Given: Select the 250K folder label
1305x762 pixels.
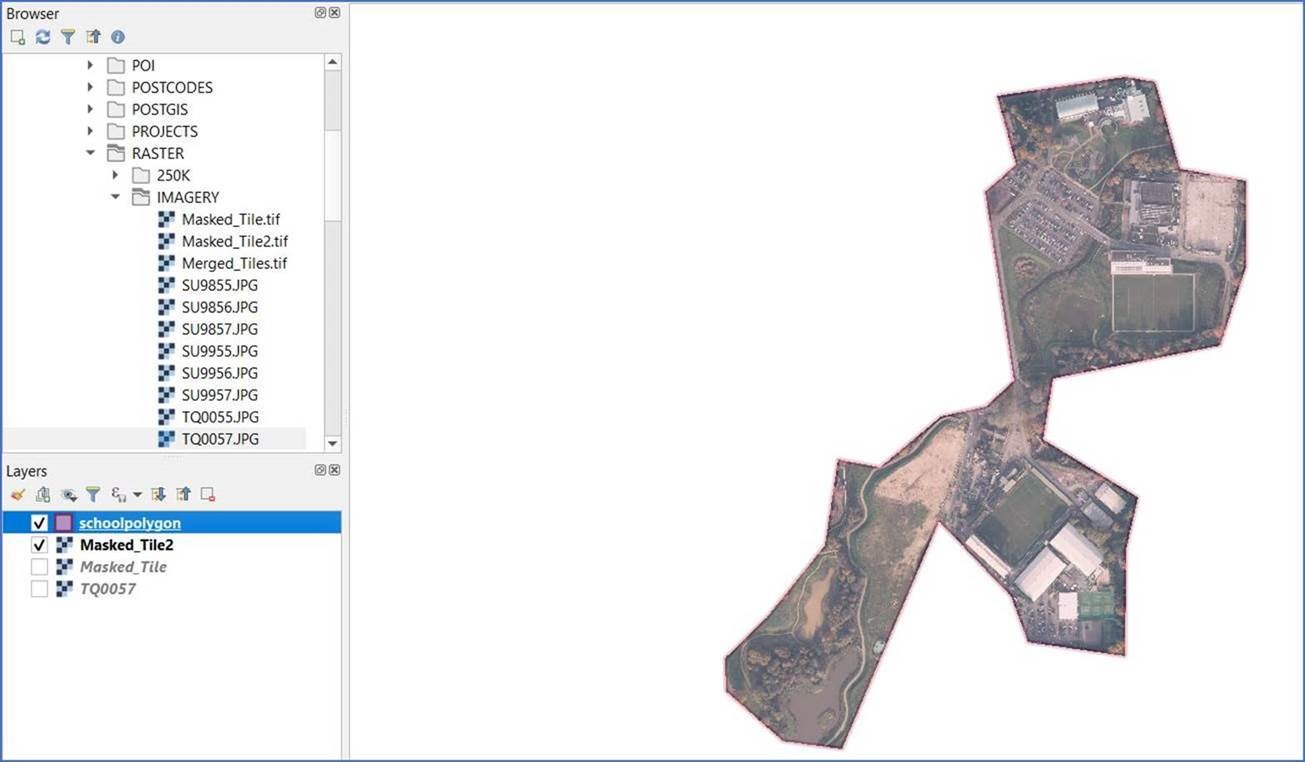Looking at the screenshot, I should tap(173, 175).
